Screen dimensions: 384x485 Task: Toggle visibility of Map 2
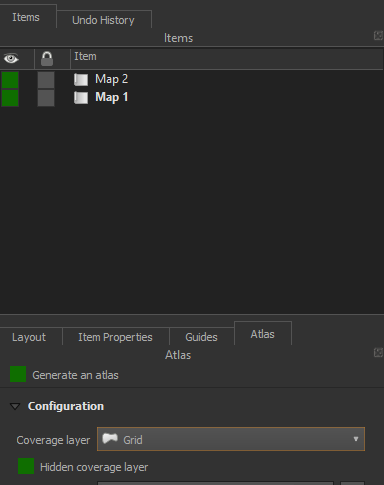coord(10,80)
